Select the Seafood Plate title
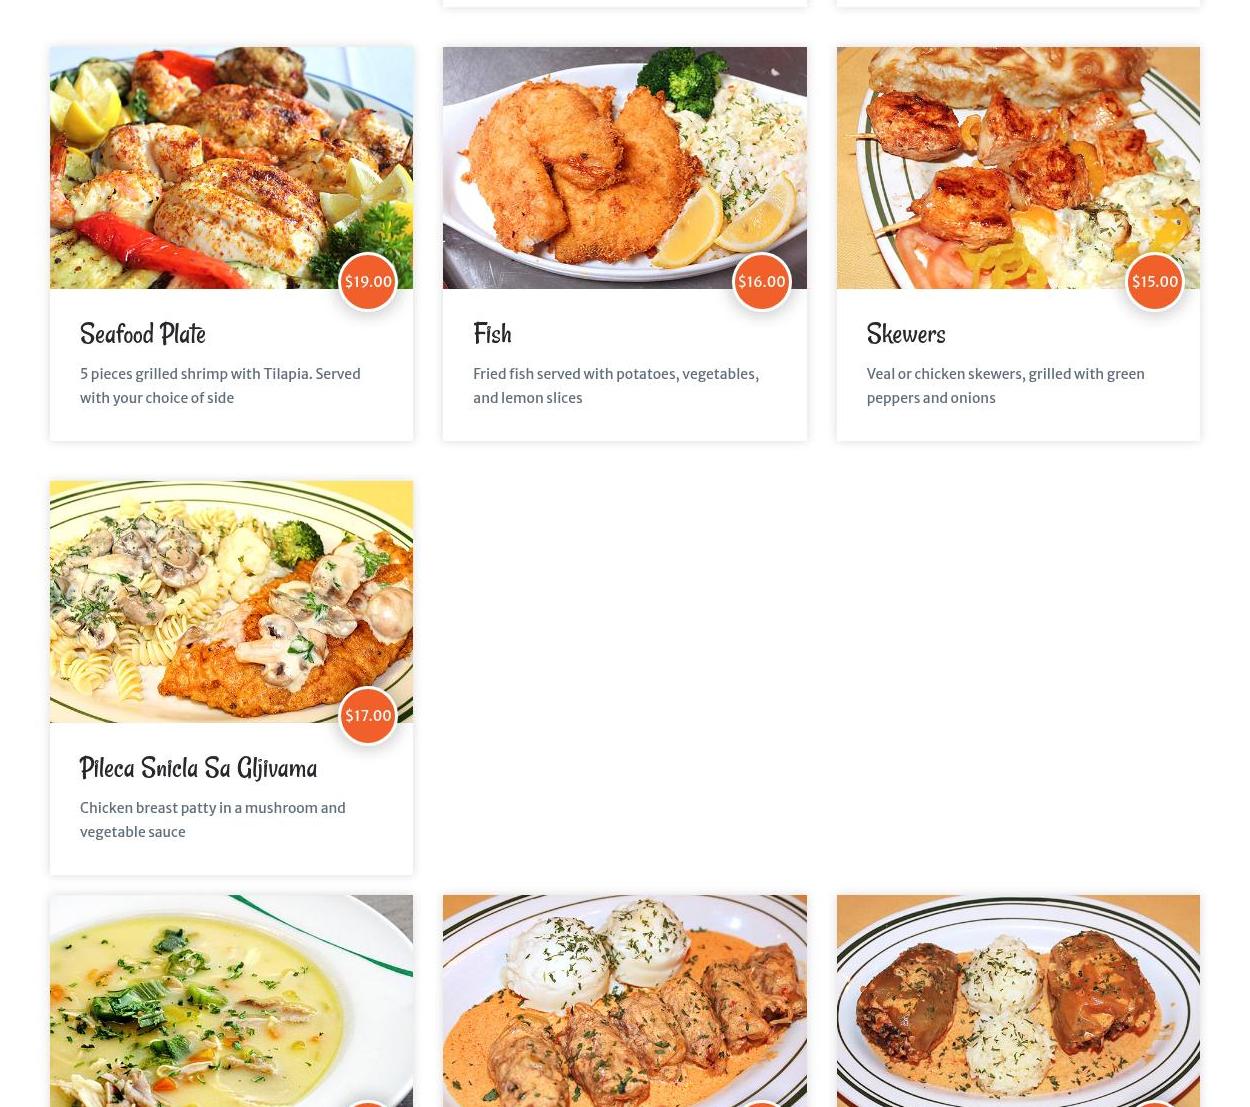The image size is (1250, 1107). pos(143,334)
